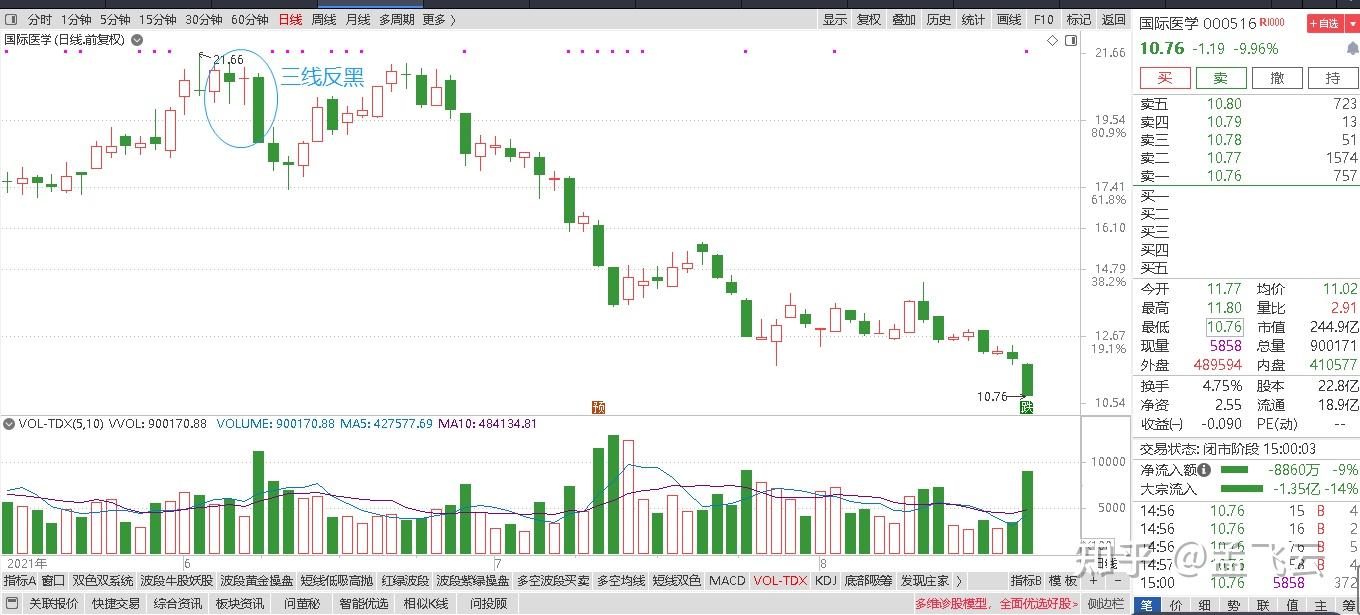Click the 返回 back button

tap(1113, 19)
